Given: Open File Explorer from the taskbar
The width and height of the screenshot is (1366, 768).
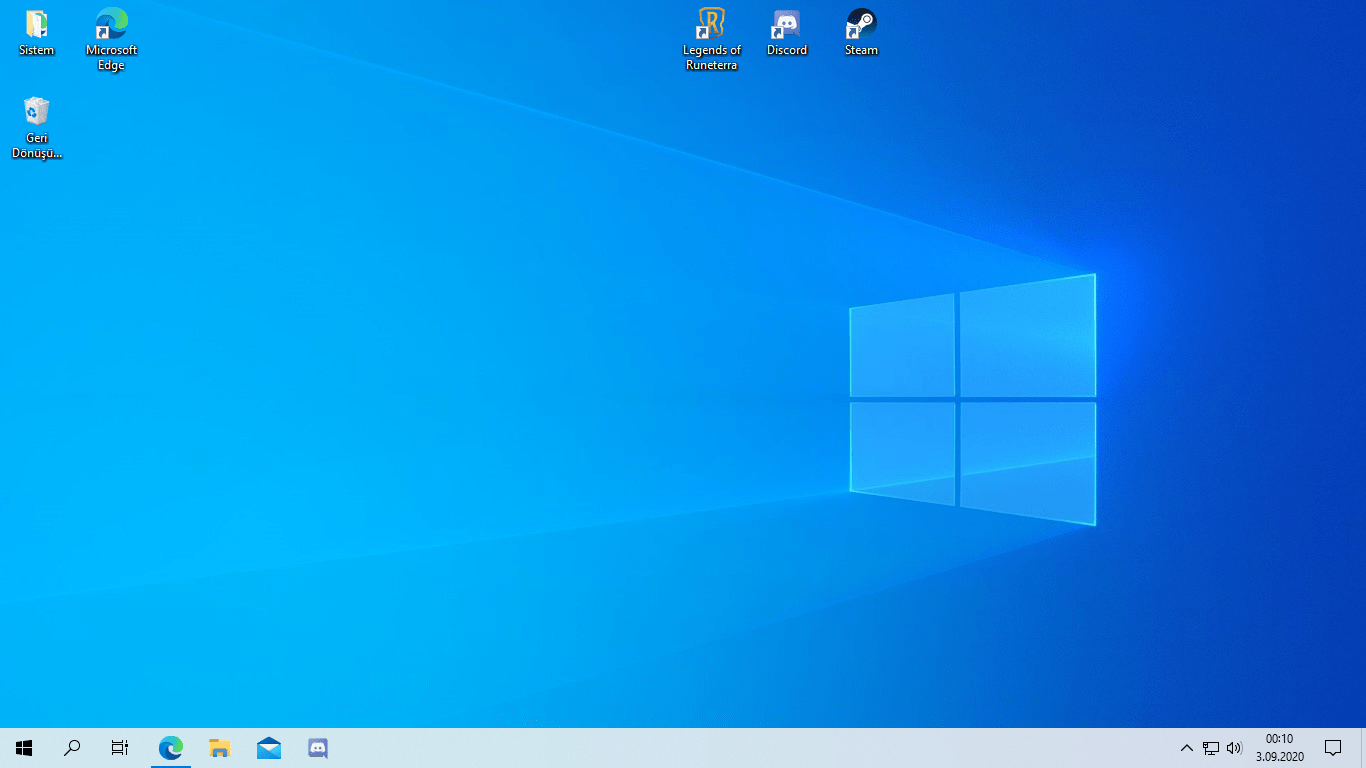Looking at the screenshot, I should 220,748.
